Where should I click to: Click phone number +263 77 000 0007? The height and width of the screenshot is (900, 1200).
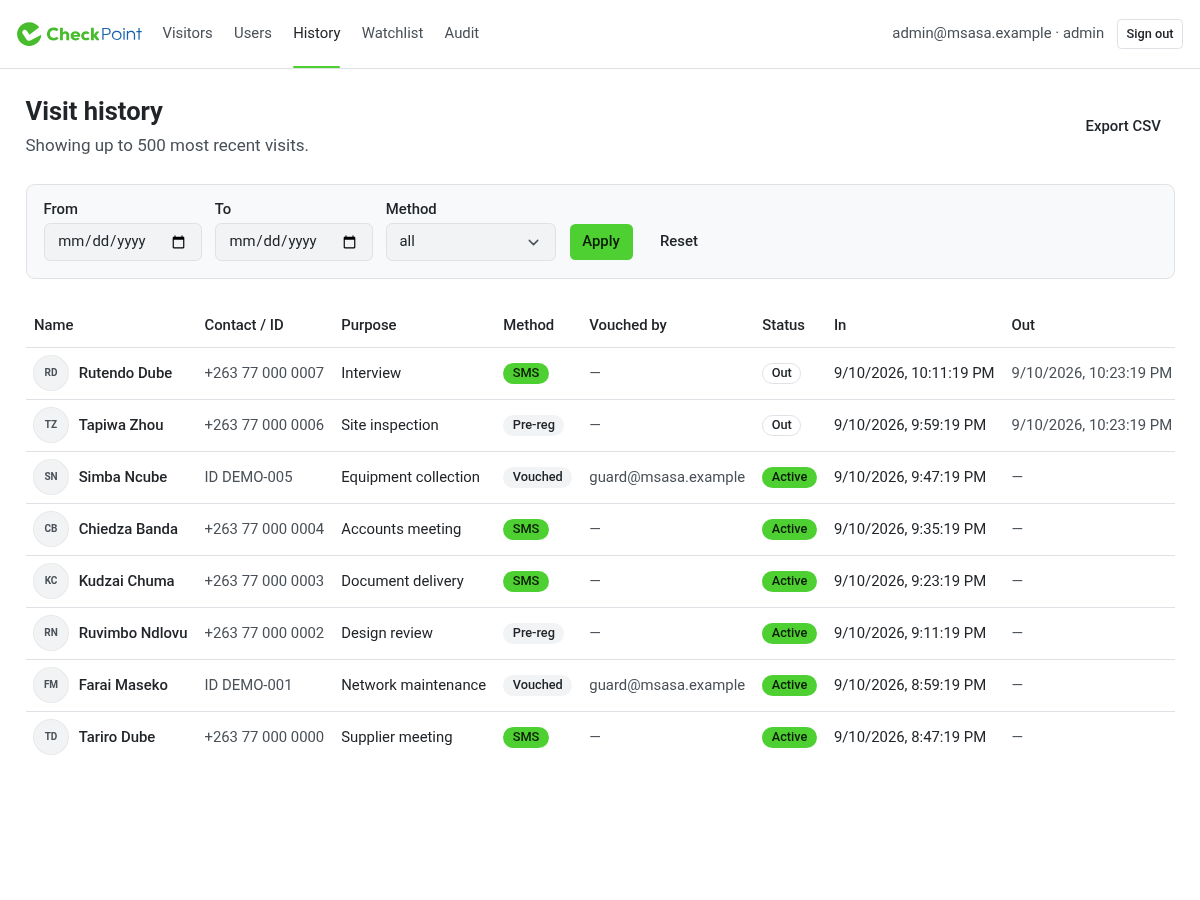tap(264, 373)
